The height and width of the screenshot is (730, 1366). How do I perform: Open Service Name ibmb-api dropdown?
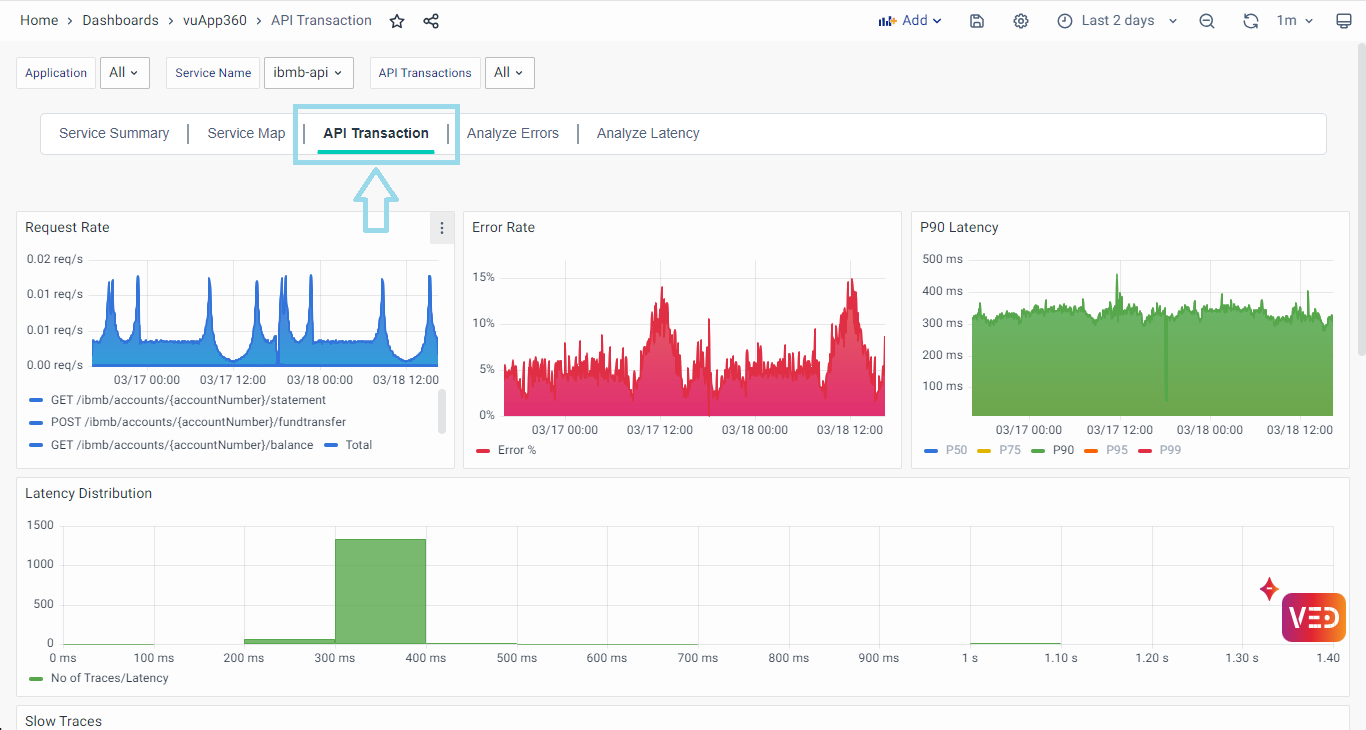click(308, 73)
